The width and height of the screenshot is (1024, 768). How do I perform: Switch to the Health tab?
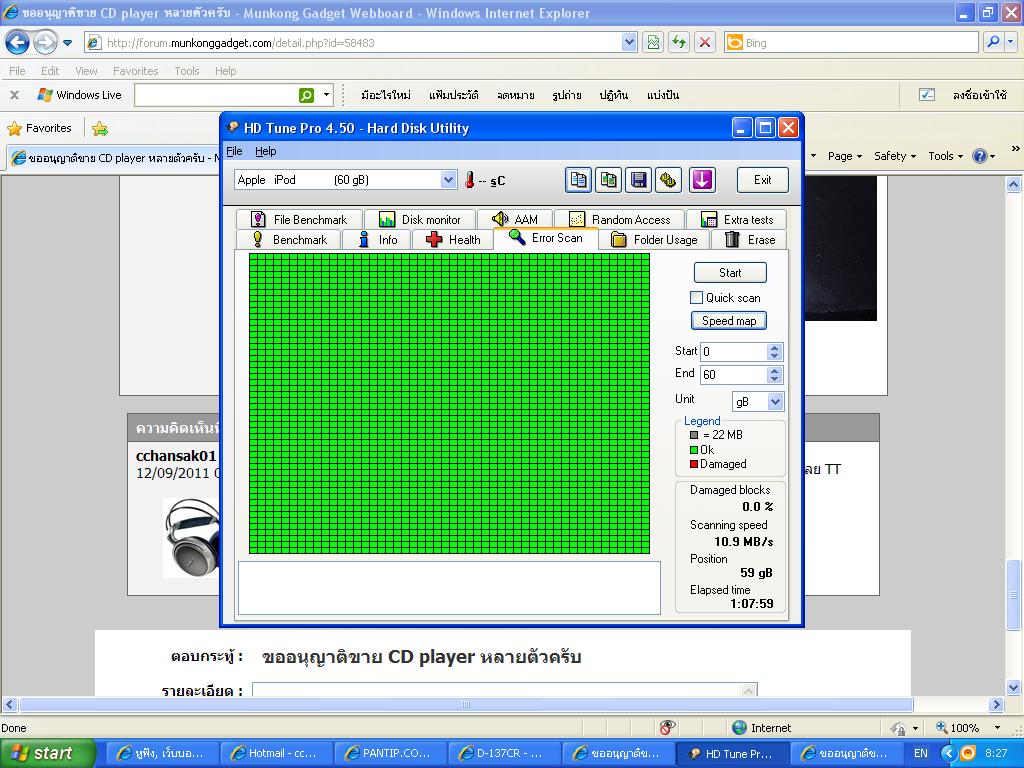453,240
